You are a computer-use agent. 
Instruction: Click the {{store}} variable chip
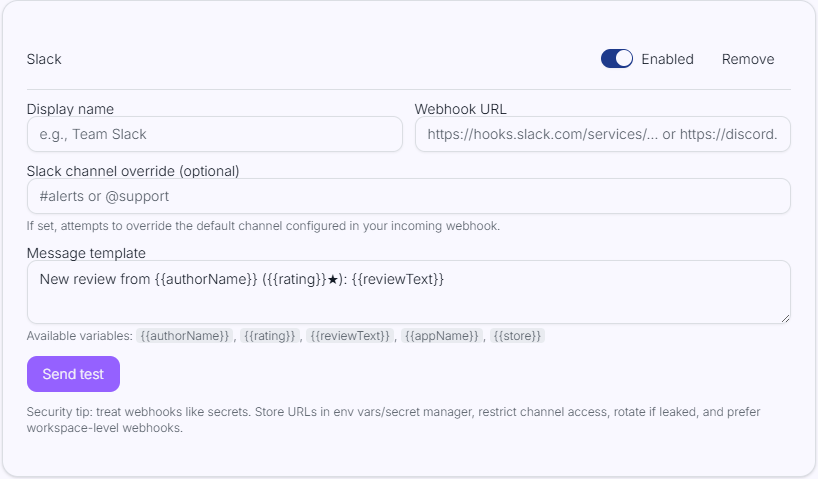click(x=517, y=336)
